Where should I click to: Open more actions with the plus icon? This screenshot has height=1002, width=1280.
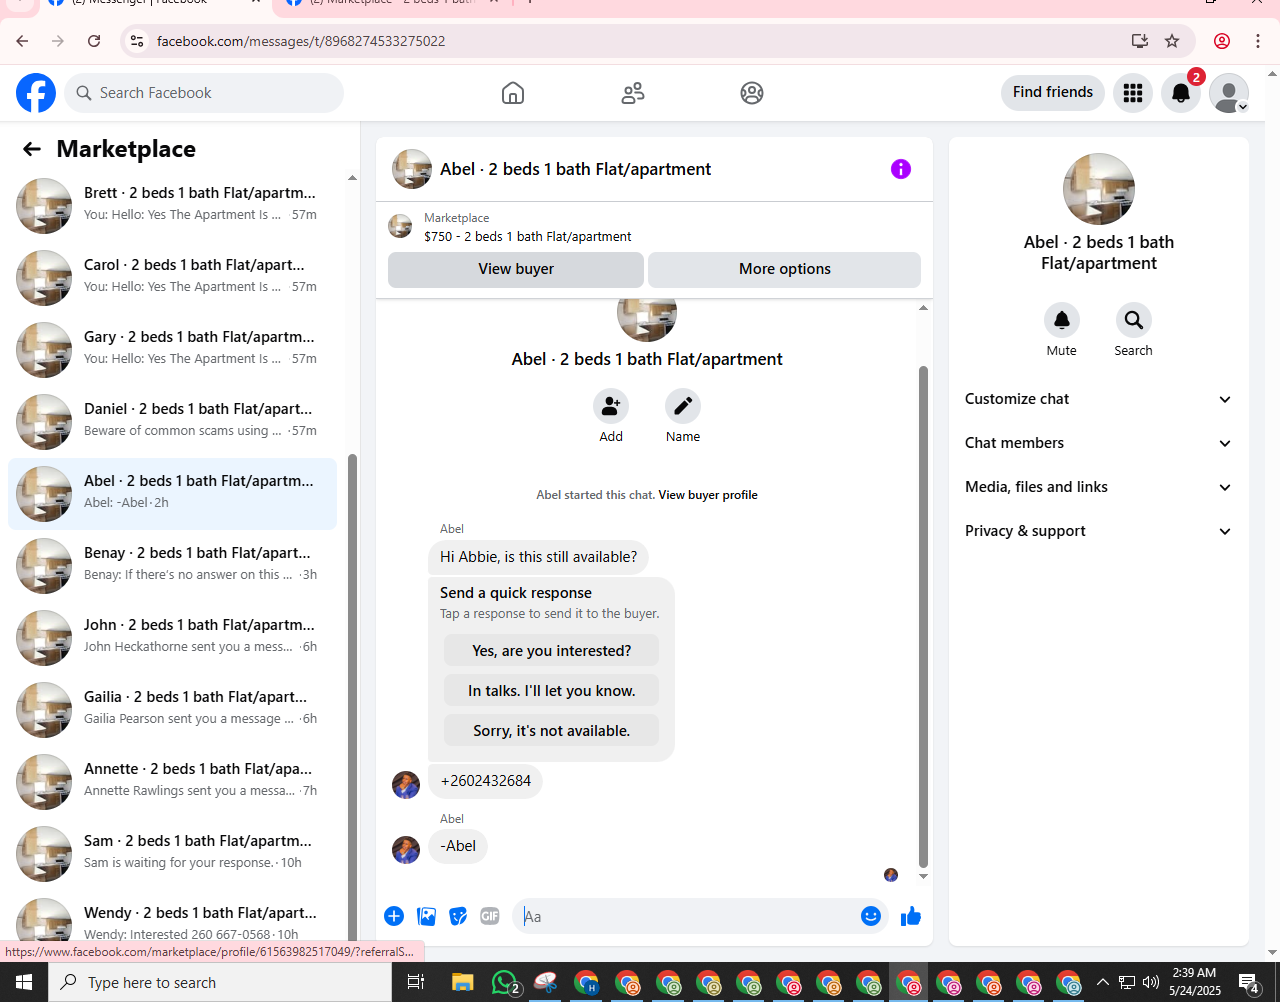click(x=394, y=916)
